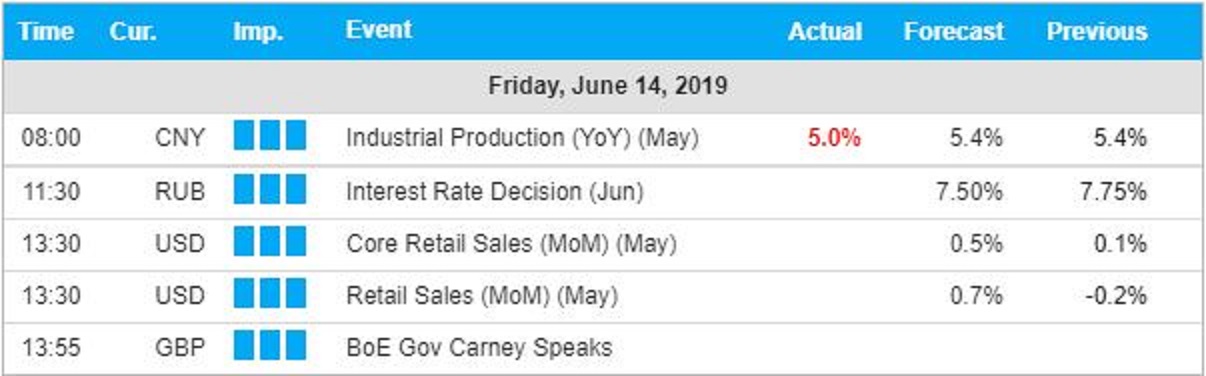Click the importance icon on GBP row
The width and height of the screenshot is (1206, 376).
tap(270, 347)
